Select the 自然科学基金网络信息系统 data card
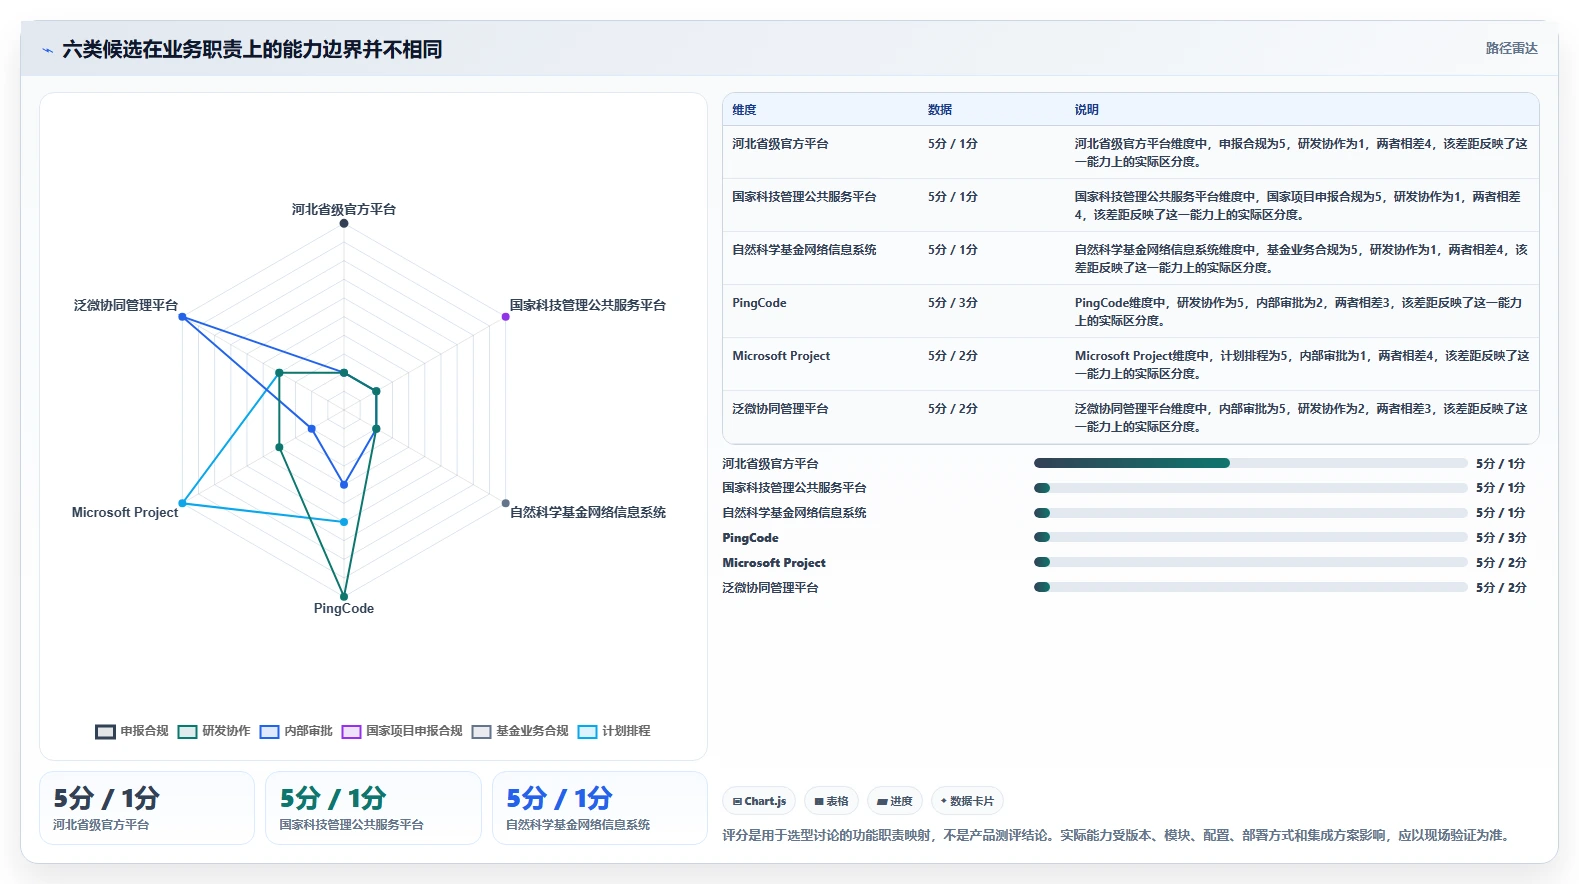Screen dimensions: 1579x884 (x=600, y=808)
